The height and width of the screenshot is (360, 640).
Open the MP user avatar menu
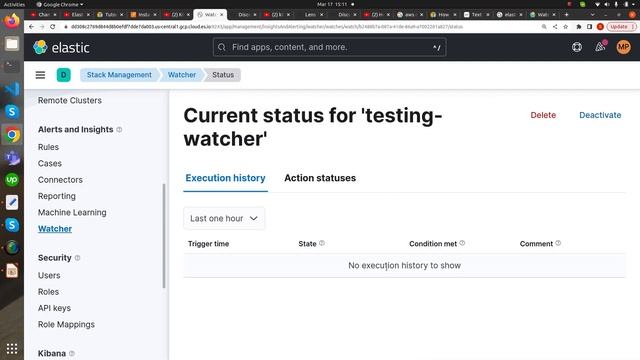point(623,47)
